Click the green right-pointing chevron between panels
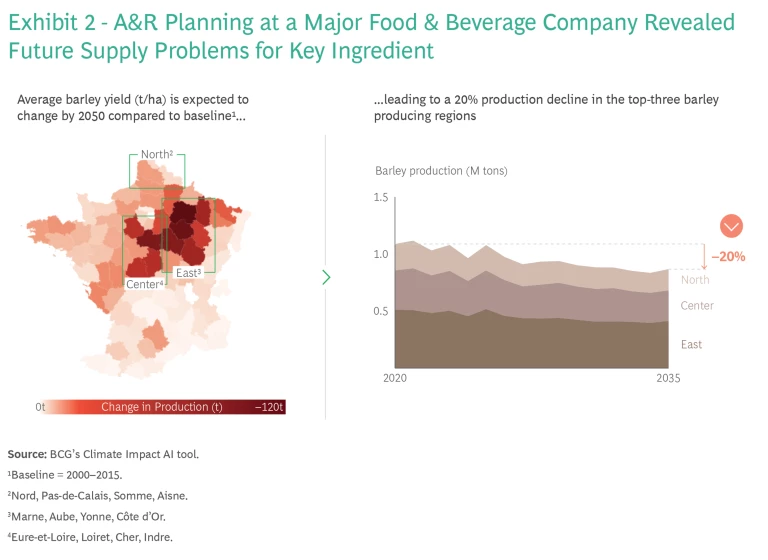Screen dimensions: 768x560 pos(326,277)
